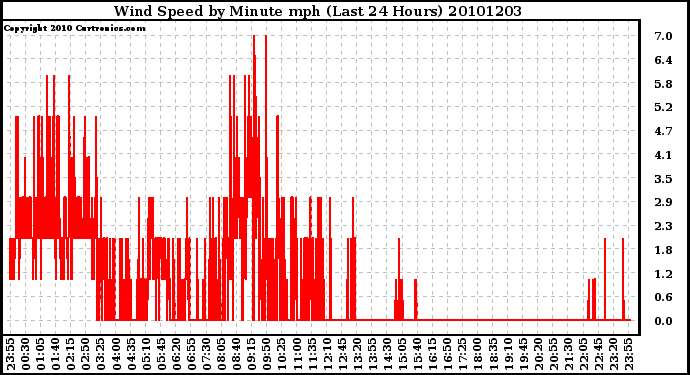The width and height of the screenshot is (690, 375).
Task: Click the 18:00 time axis label
Action: point(477,355)
